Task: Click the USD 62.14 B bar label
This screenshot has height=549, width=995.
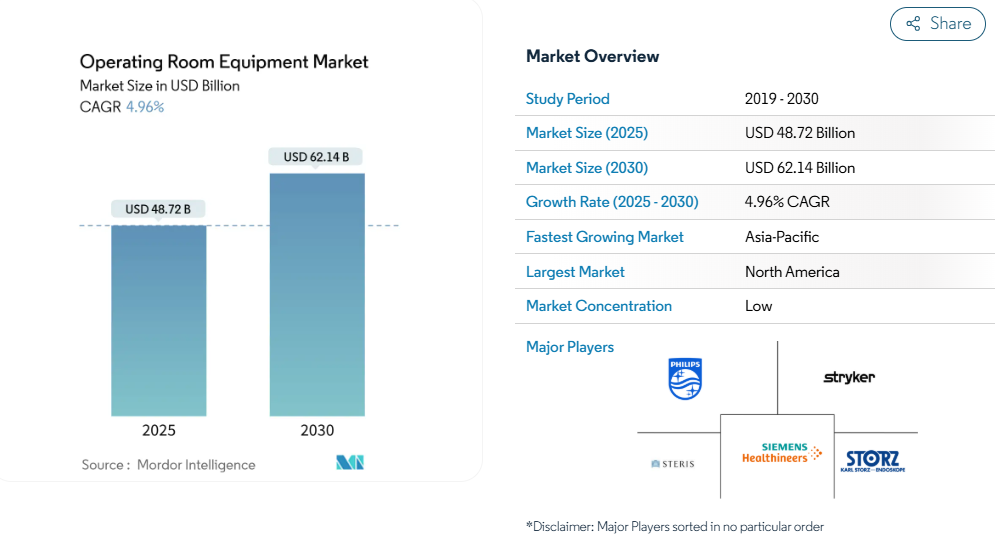Action: click(x=316, y=157)
